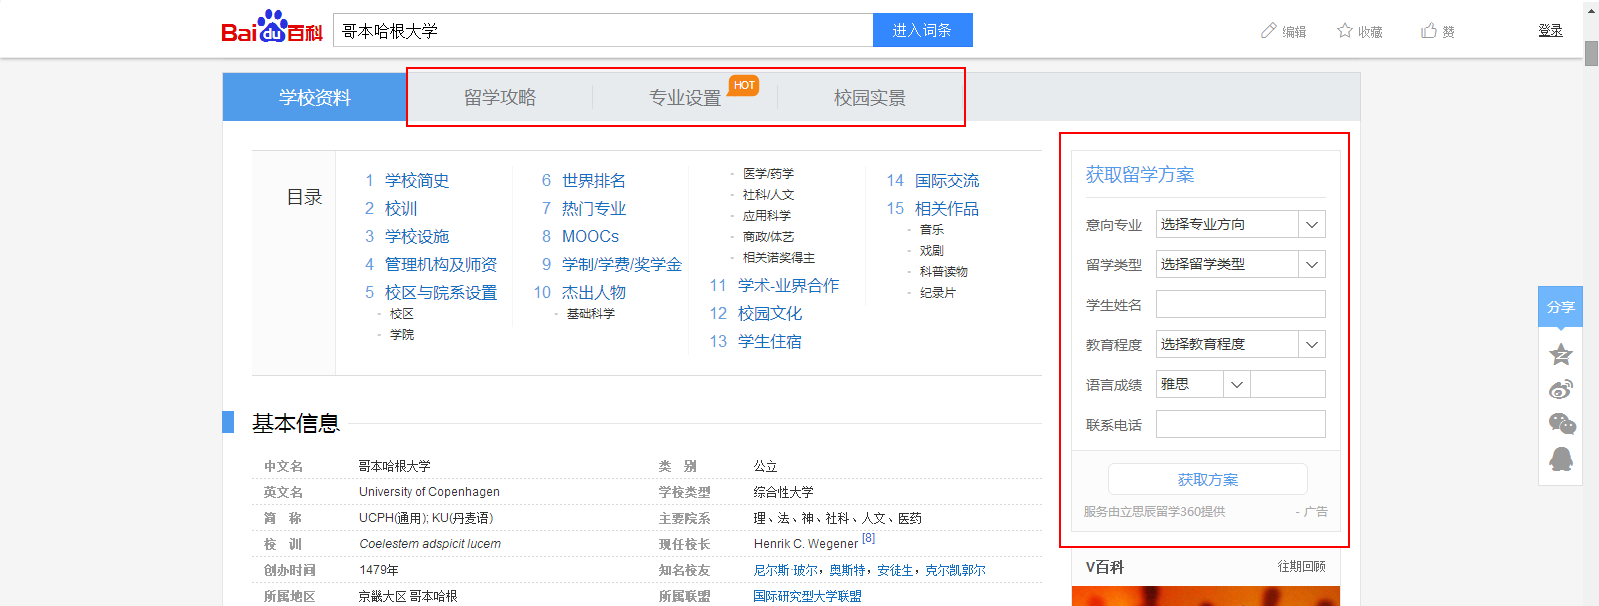Jump to 校训 section in contents
Screen dimensions: 1599x606
tap(401, 208)
